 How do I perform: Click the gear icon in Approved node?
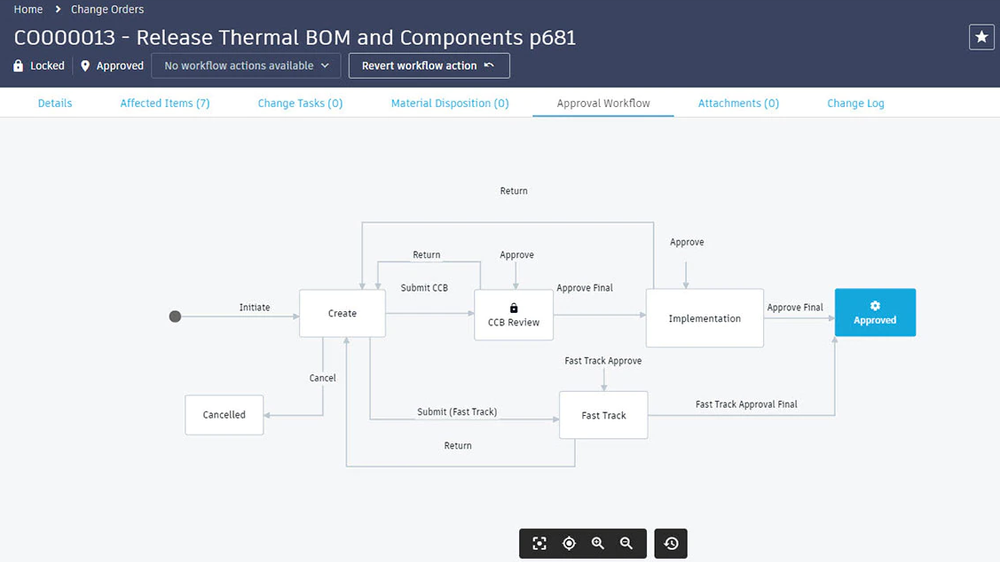click(x=875, y=306)
